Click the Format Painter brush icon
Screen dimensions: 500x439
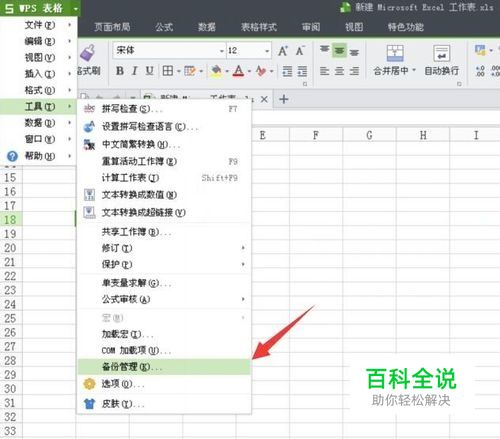click(x=87, y=53)
